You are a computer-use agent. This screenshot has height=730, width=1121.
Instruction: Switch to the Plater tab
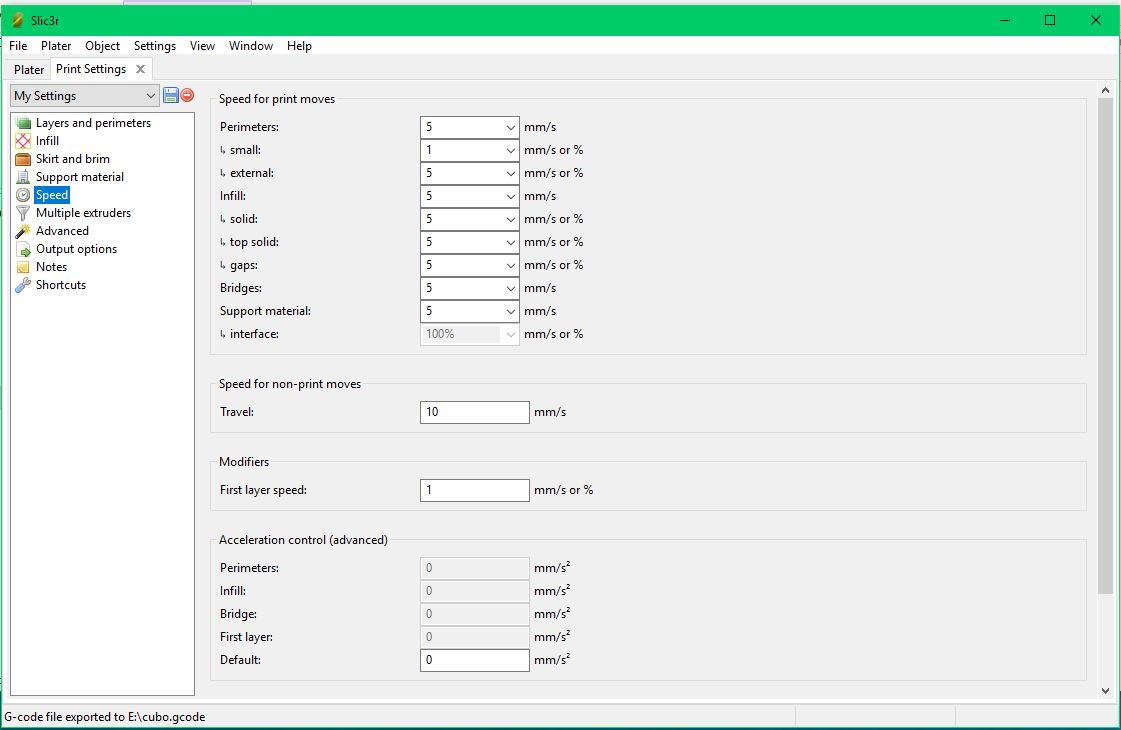(29, 70)
